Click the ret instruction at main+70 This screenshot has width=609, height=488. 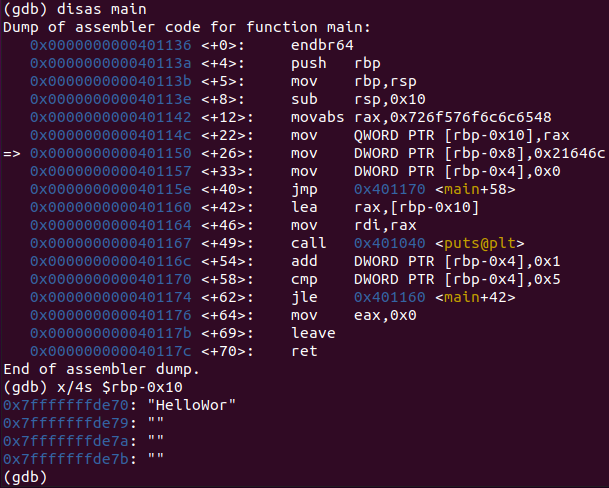click(304, 351)
